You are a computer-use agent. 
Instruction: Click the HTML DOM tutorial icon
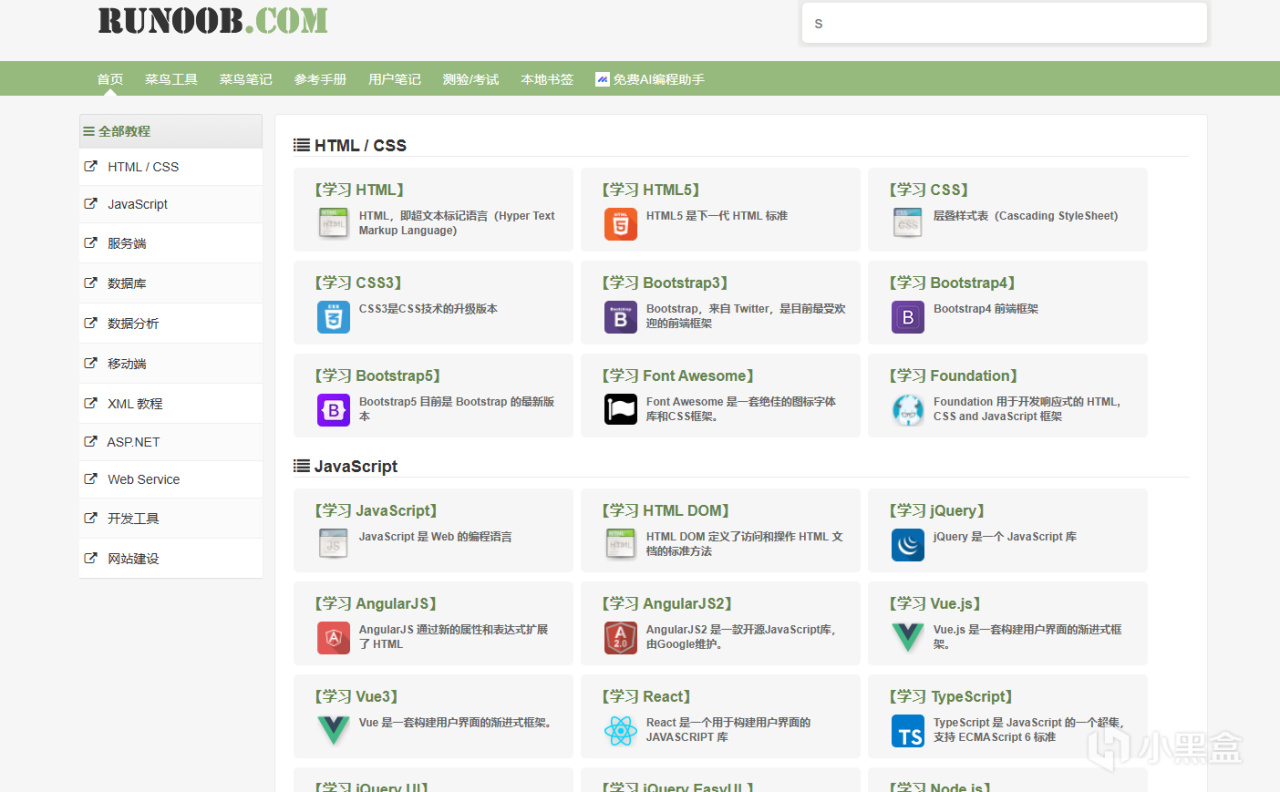click(x=620, y=544)
